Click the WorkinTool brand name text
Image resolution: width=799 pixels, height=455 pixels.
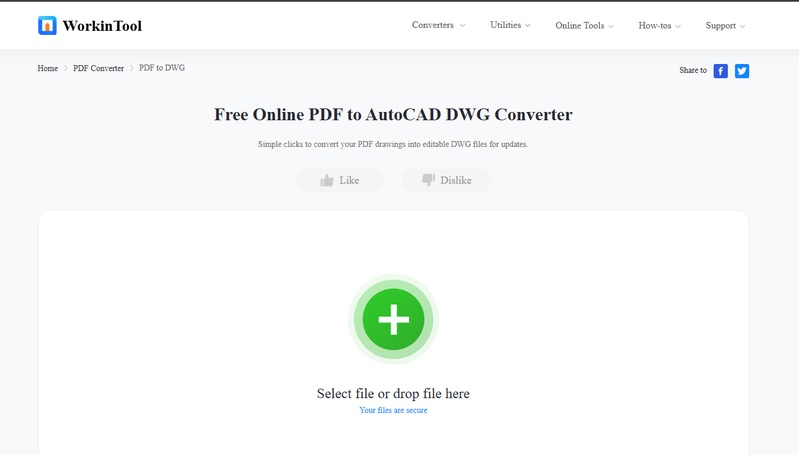click(102, 25)
